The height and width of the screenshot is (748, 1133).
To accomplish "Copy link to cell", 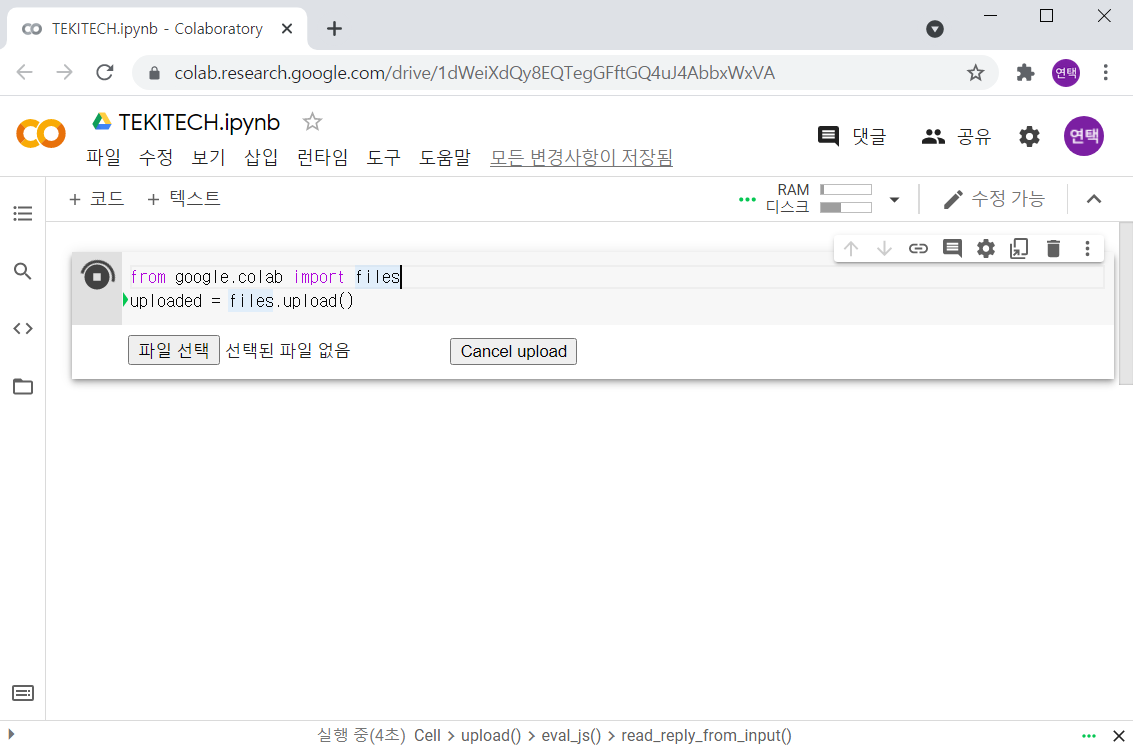I will tap(918, 249).
